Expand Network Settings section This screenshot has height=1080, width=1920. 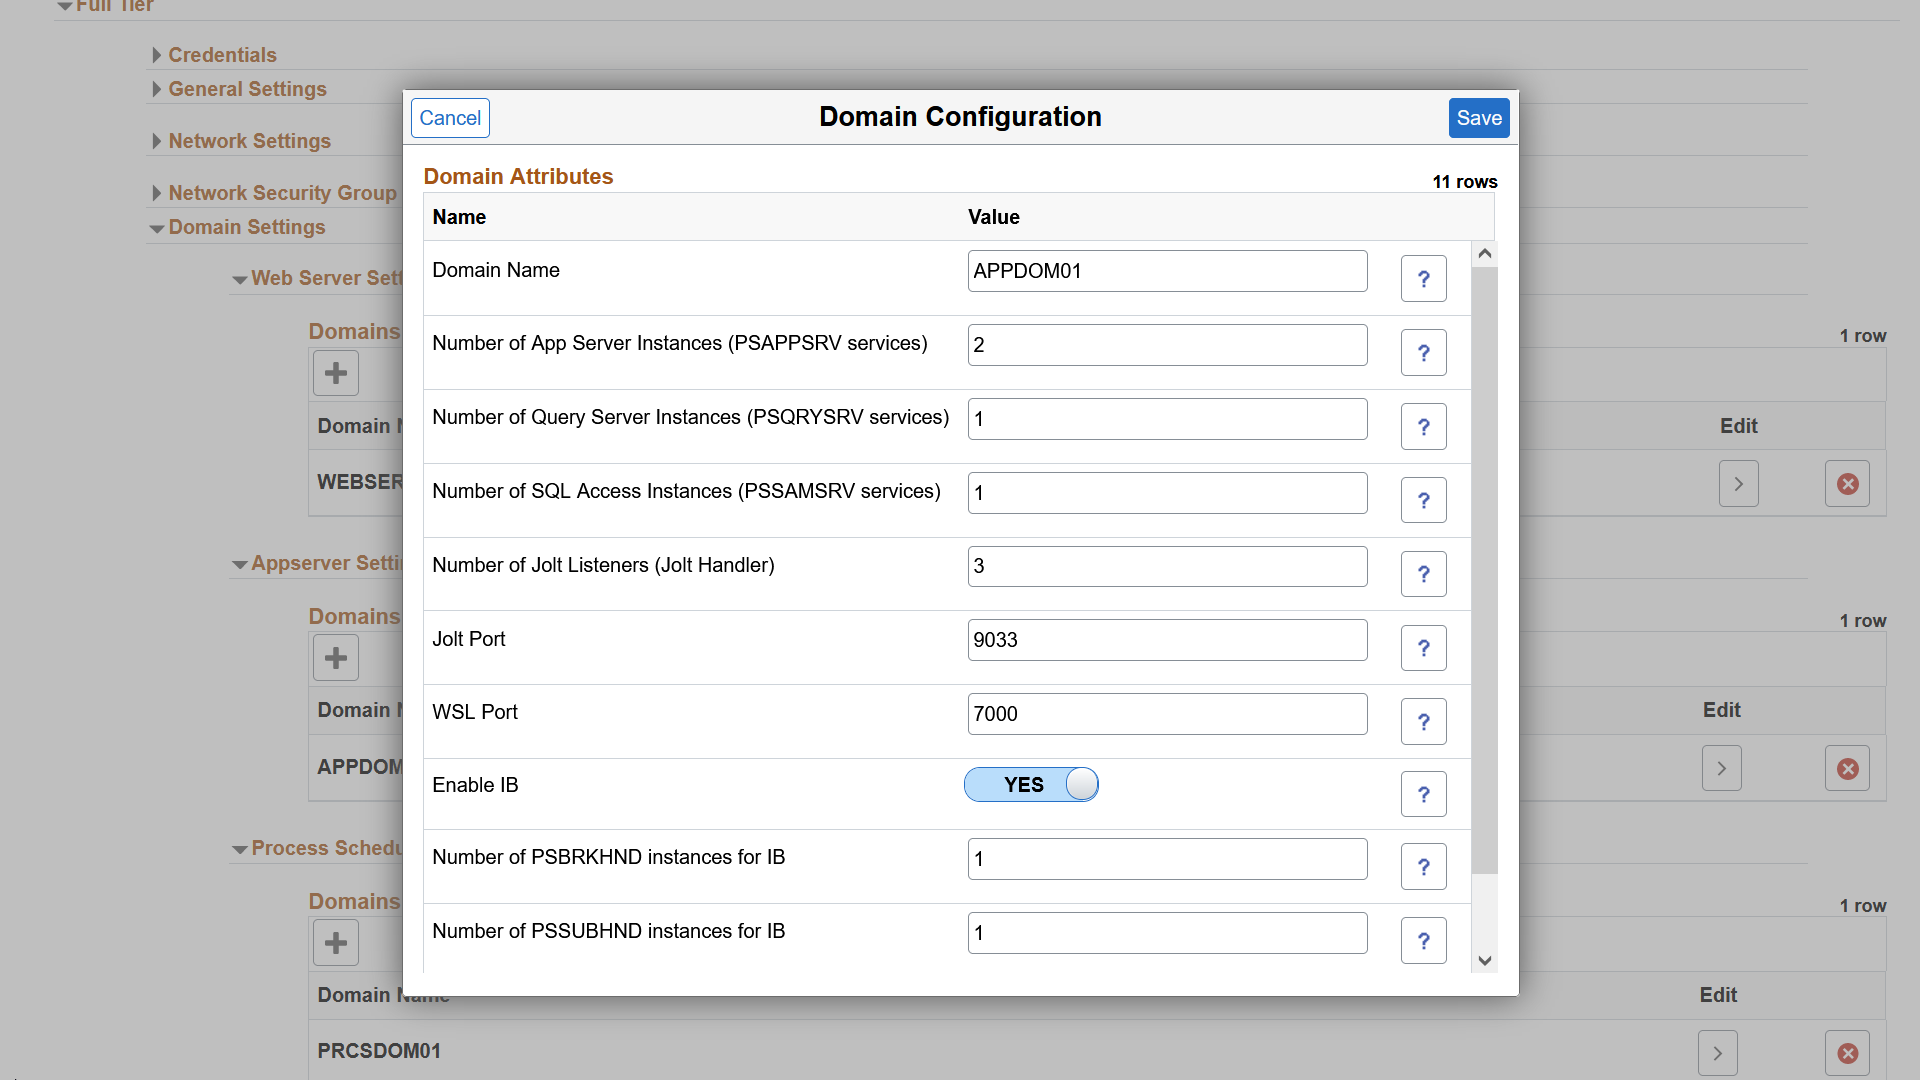pos(249,141)
